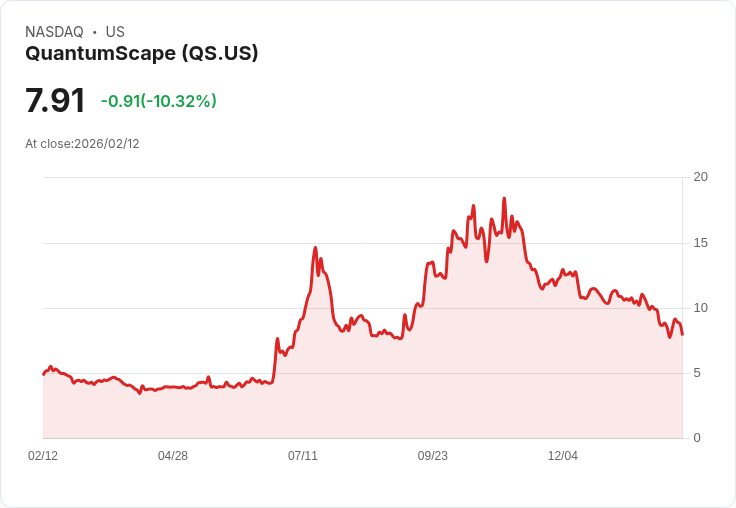
Task: Click the 15 y-axis price label
Action: 701,243
